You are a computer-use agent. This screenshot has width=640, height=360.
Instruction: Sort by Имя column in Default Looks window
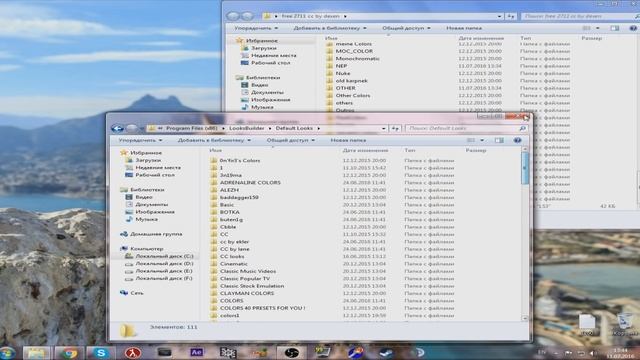pyautogui.click(x=215, y=151)
